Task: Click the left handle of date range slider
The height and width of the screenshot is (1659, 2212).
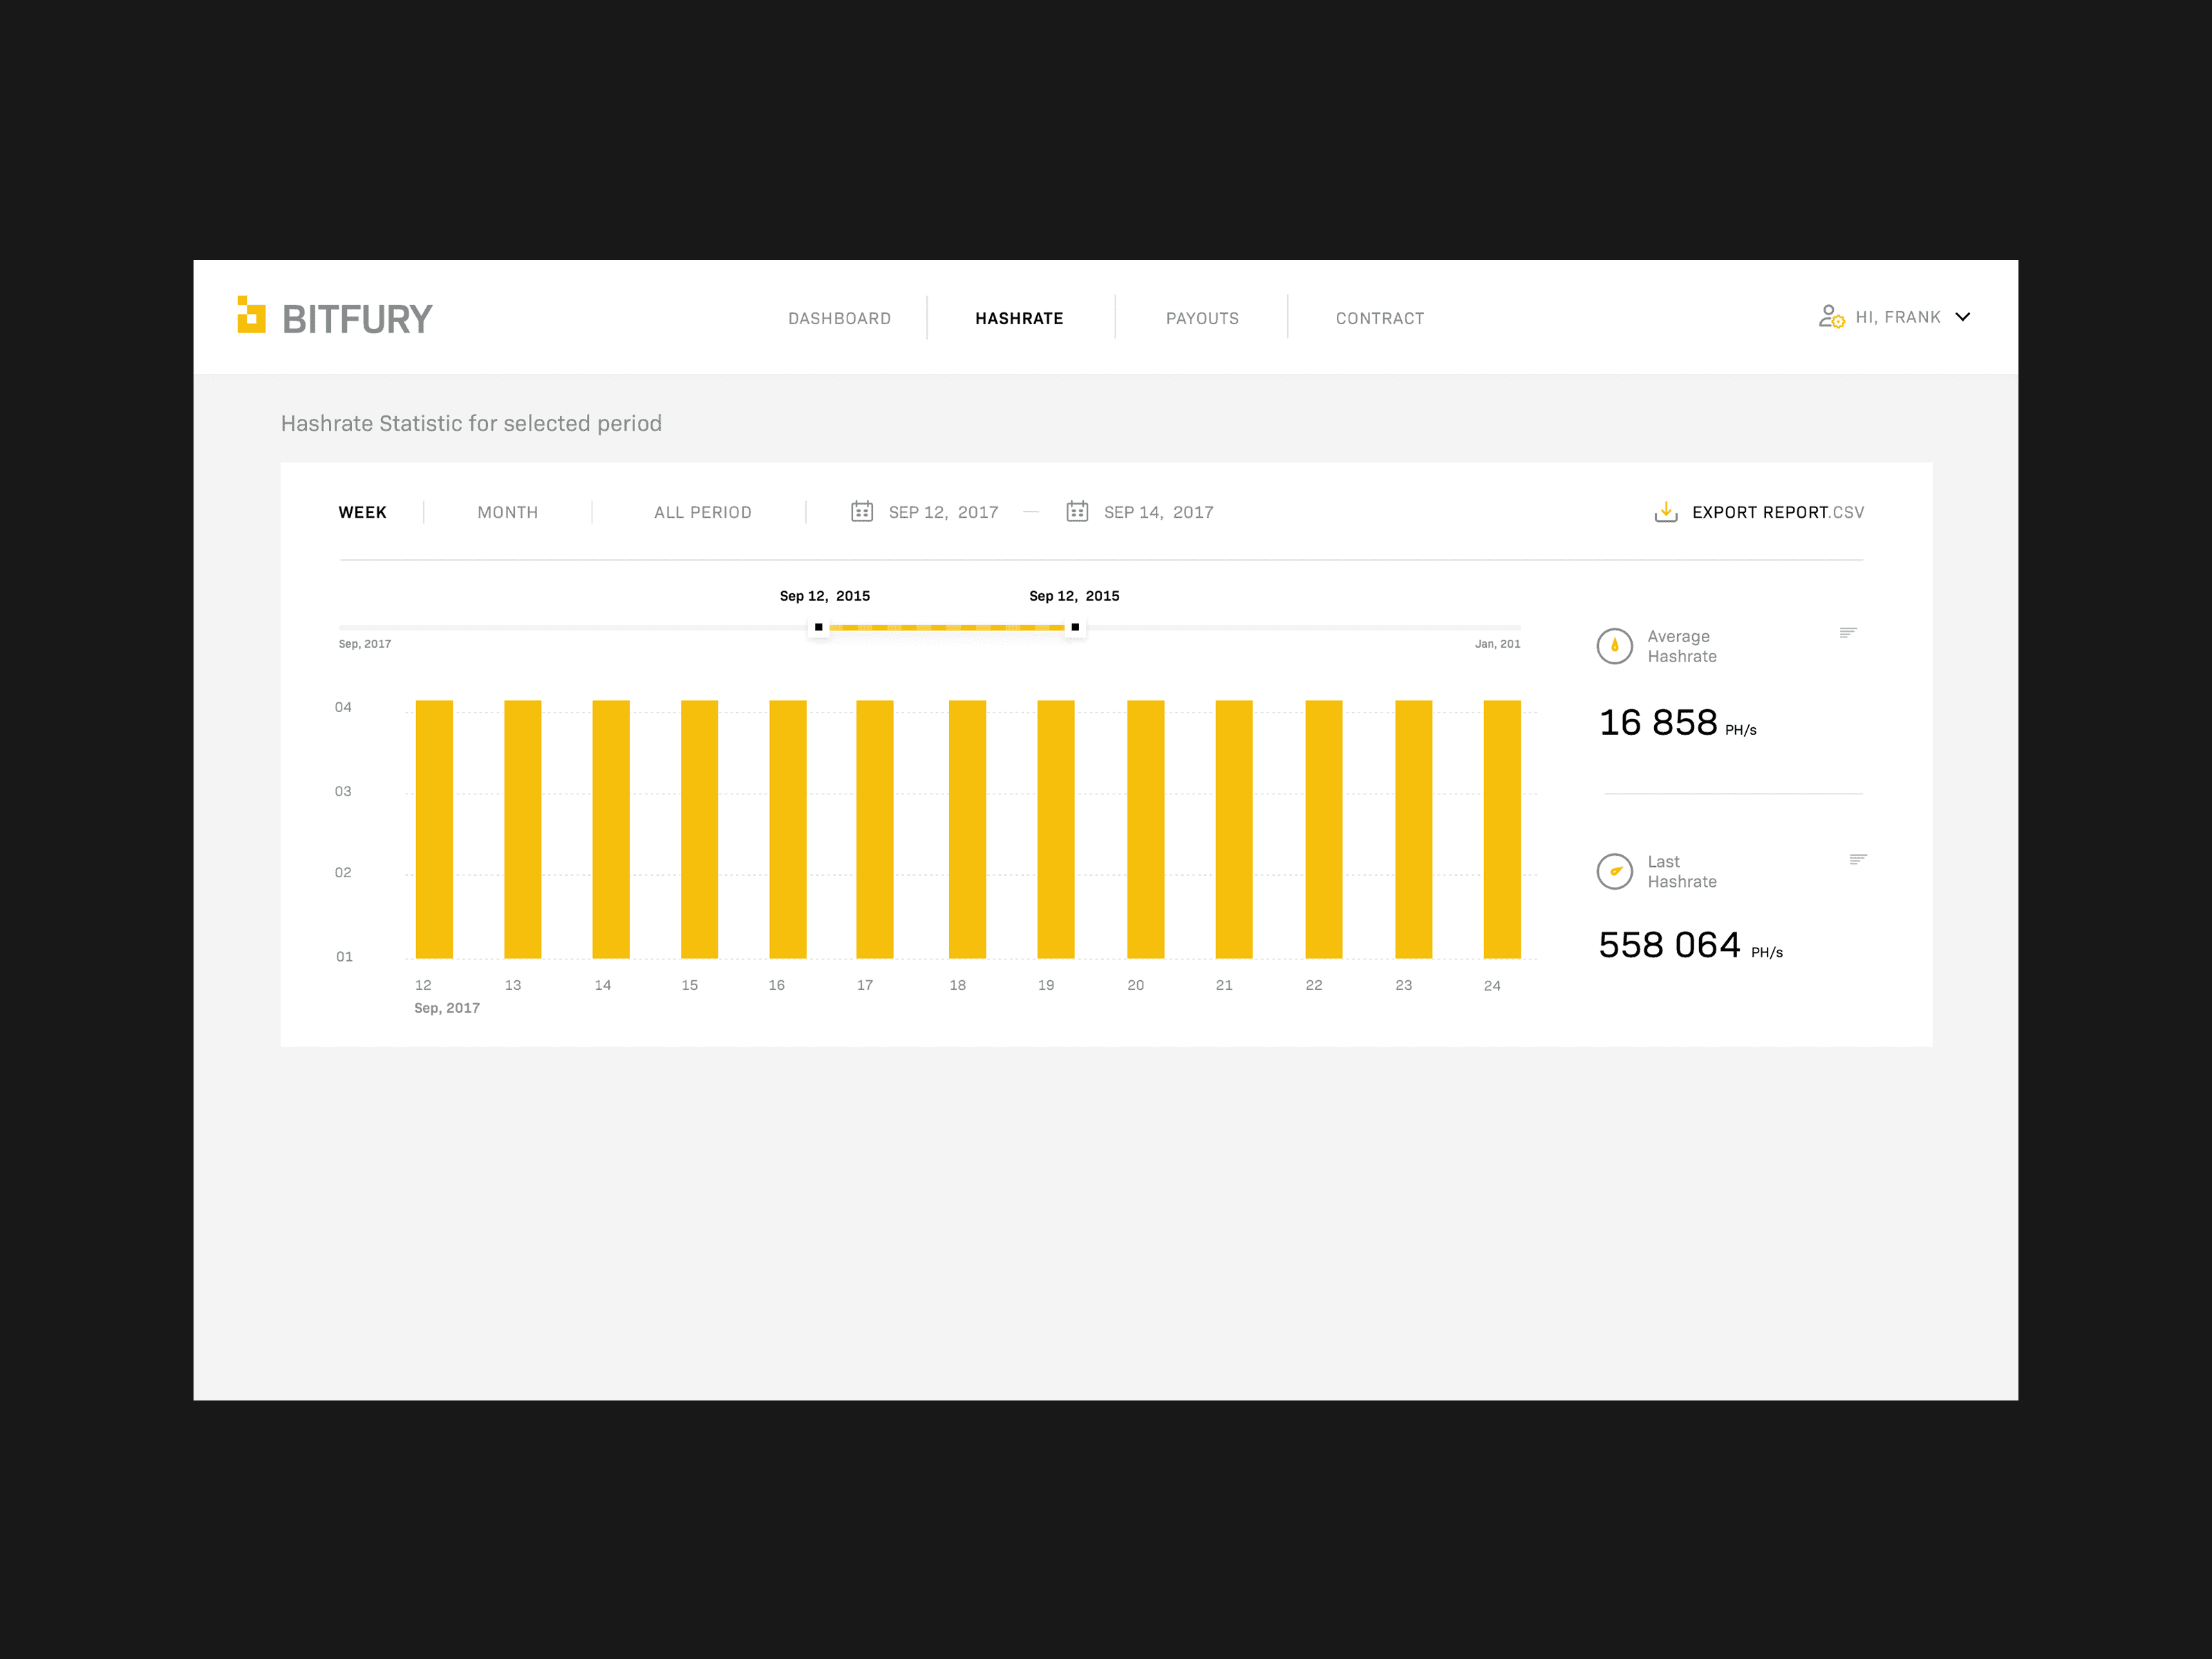Action: (x=819, y=627)
